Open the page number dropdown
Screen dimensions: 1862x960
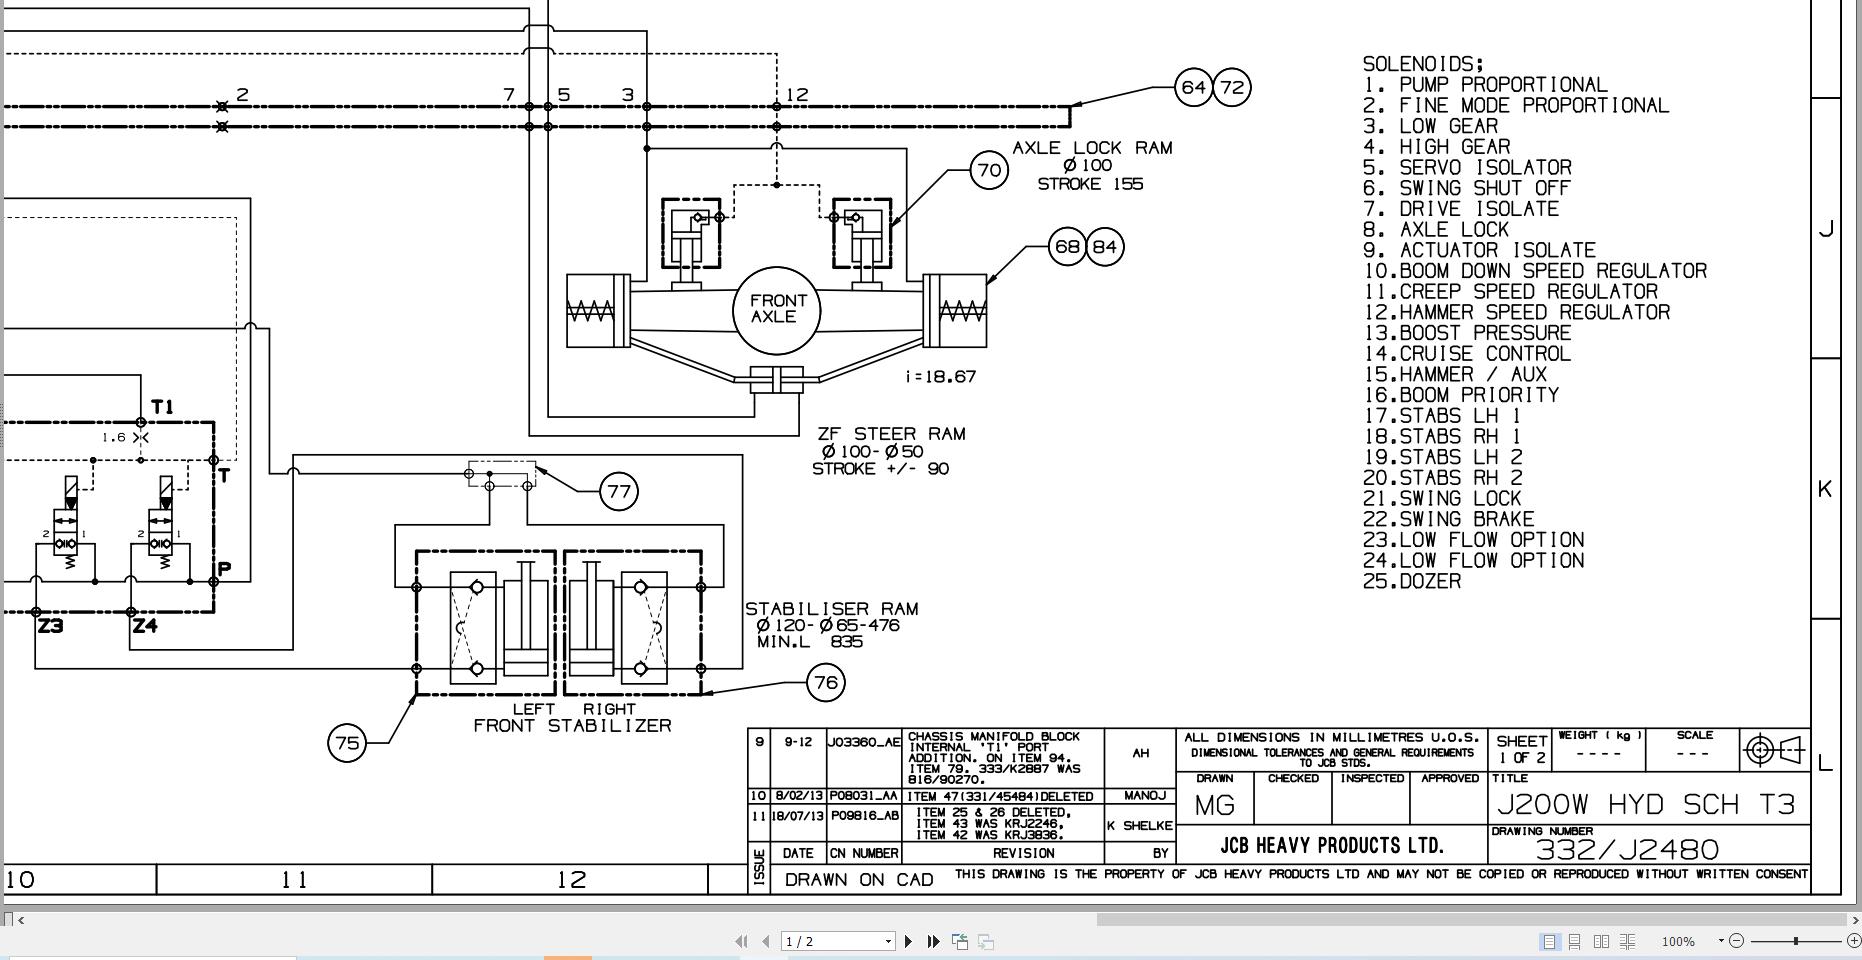887,941
